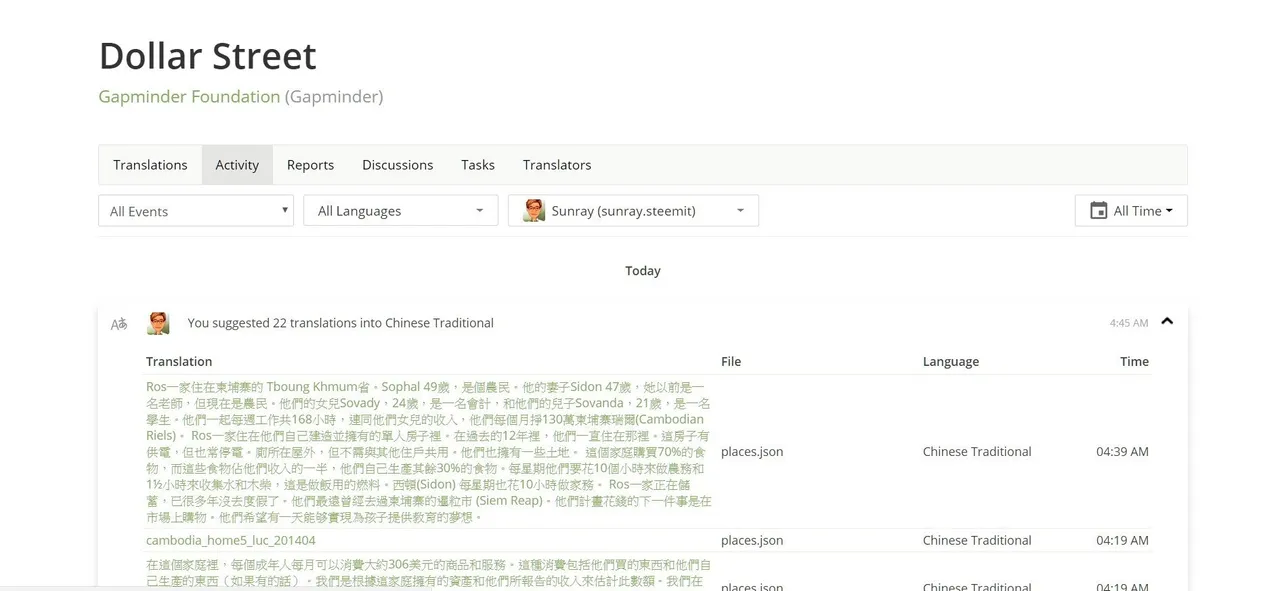This screenshot has height=591, width=1280.
Task: Click Chinese Traditional in the cambodia_home5 row
Action: 977,540
